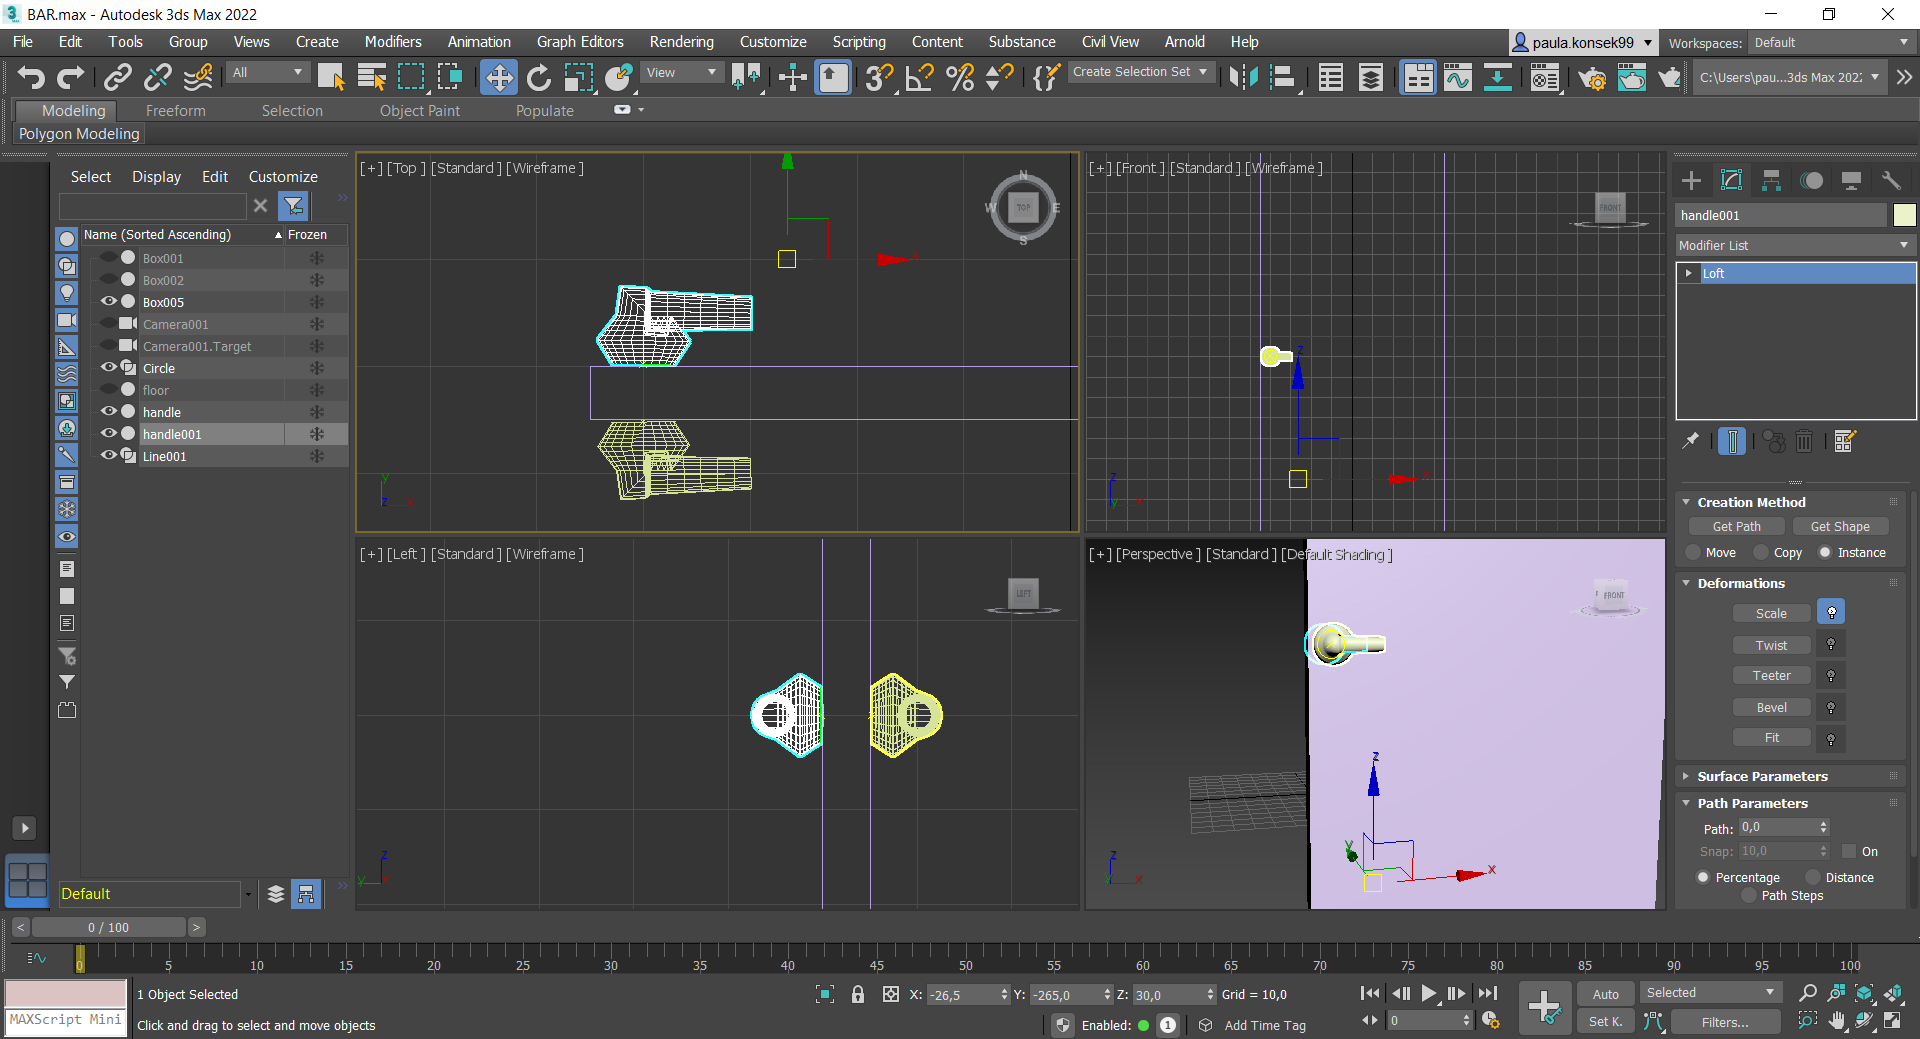Image resolution: width=1920 pixels, height=1039 pixels.
Task: Open the Rendering menu
Action: click(681, 42)
